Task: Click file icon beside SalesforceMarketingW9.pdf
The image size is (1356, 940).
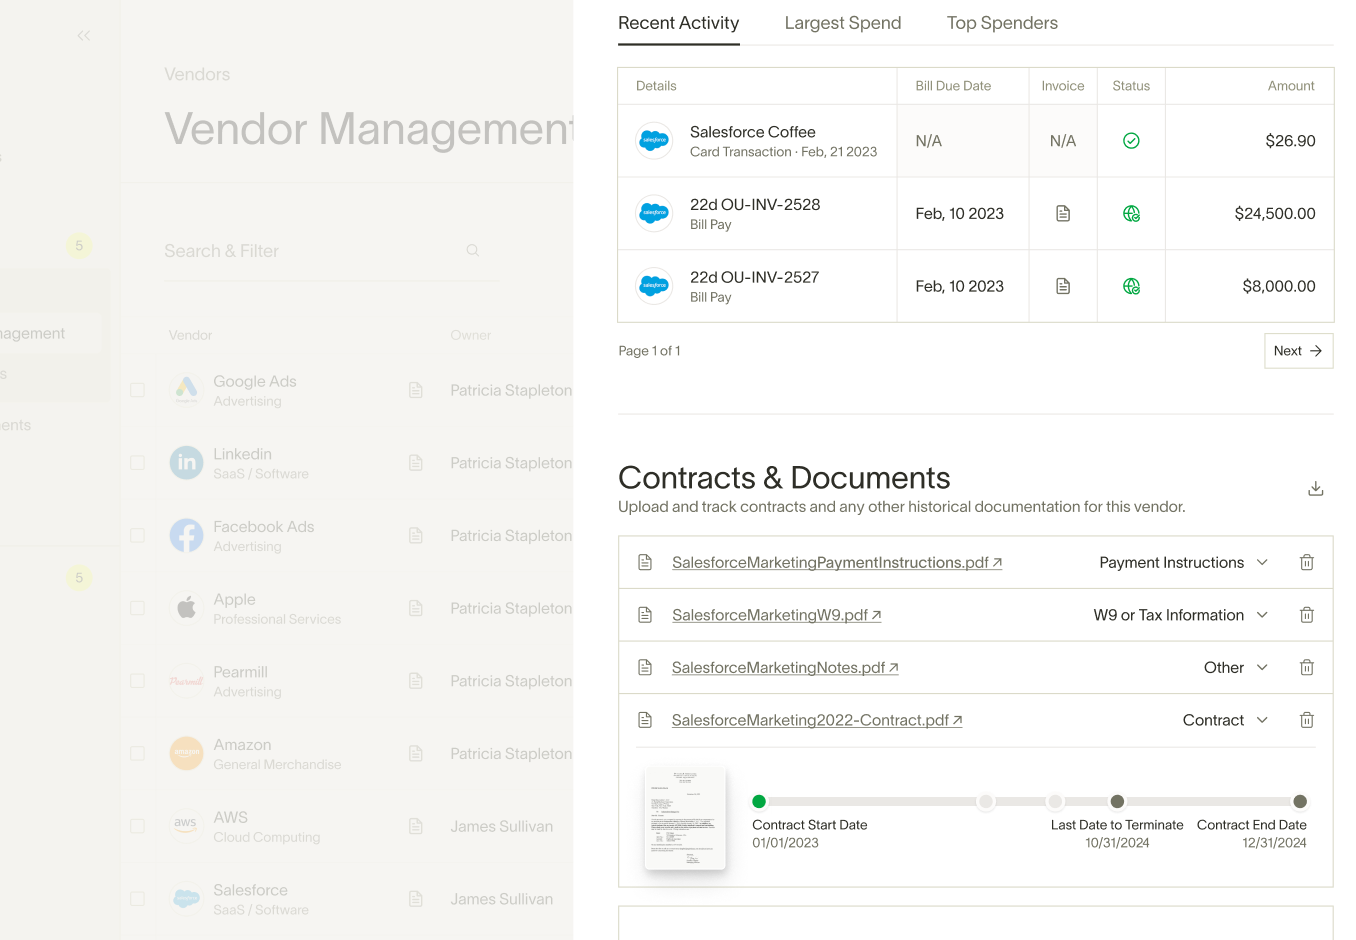Action: pos(645,615)
